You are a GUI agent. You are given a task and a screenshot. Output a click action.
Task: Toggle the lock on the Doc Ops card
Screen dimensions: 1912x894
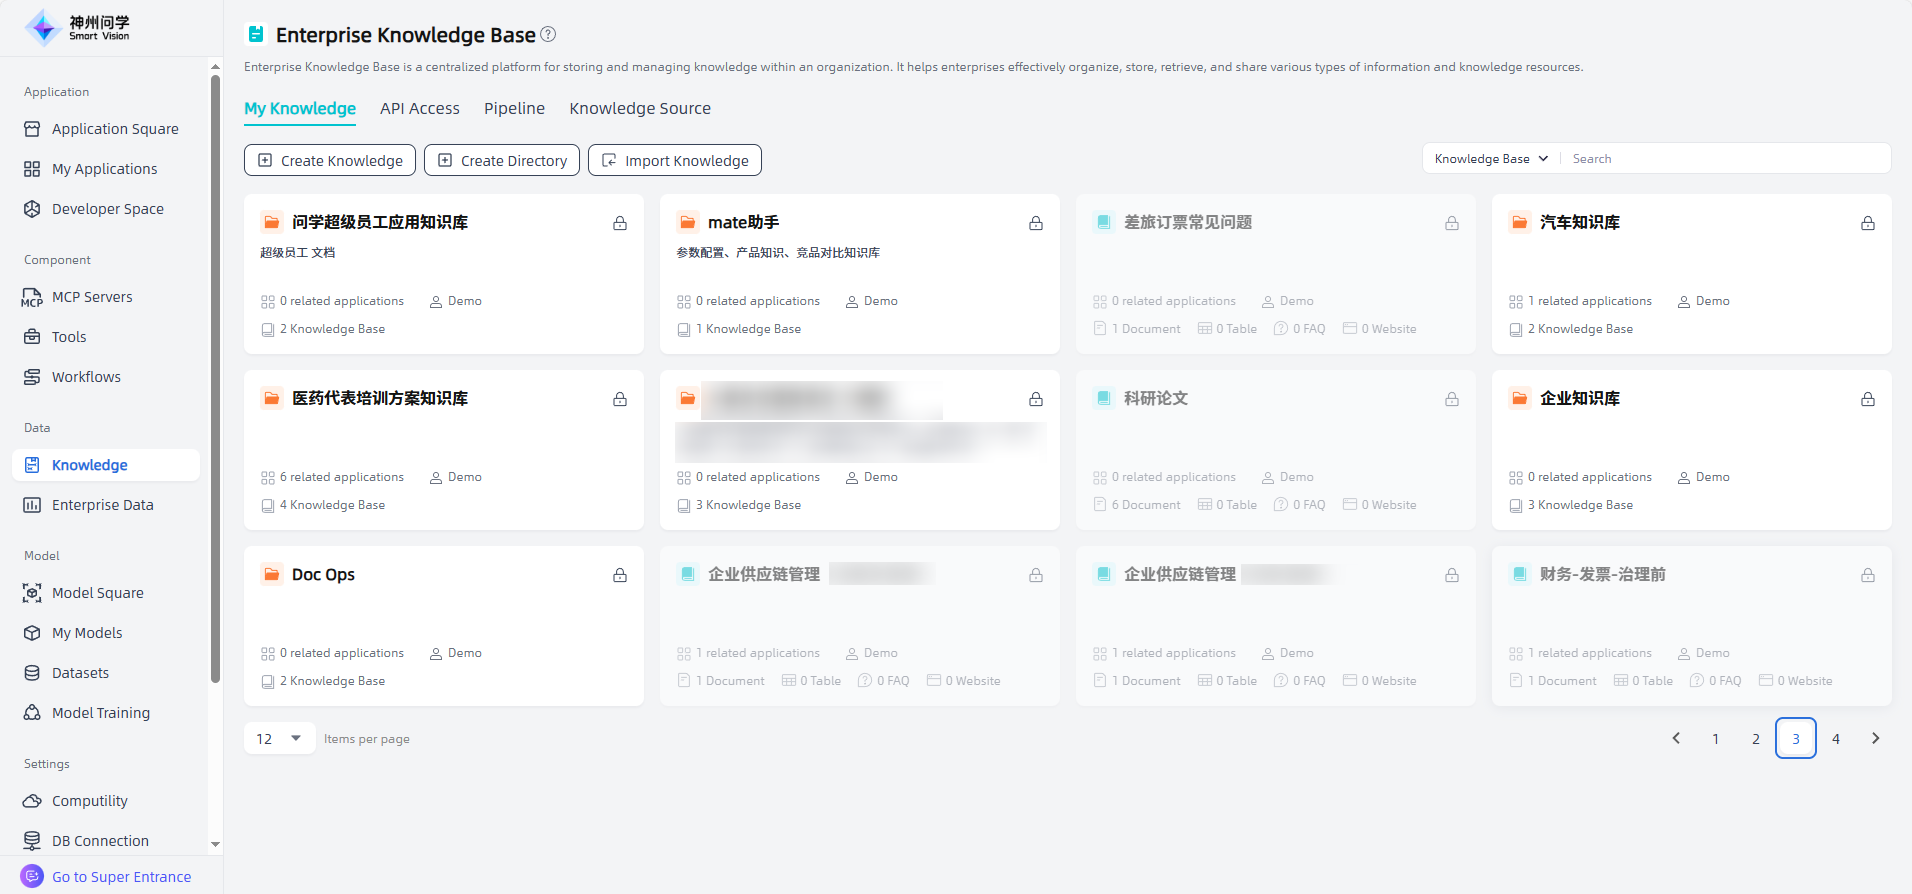pyautogui.click(x=620, y=575)
